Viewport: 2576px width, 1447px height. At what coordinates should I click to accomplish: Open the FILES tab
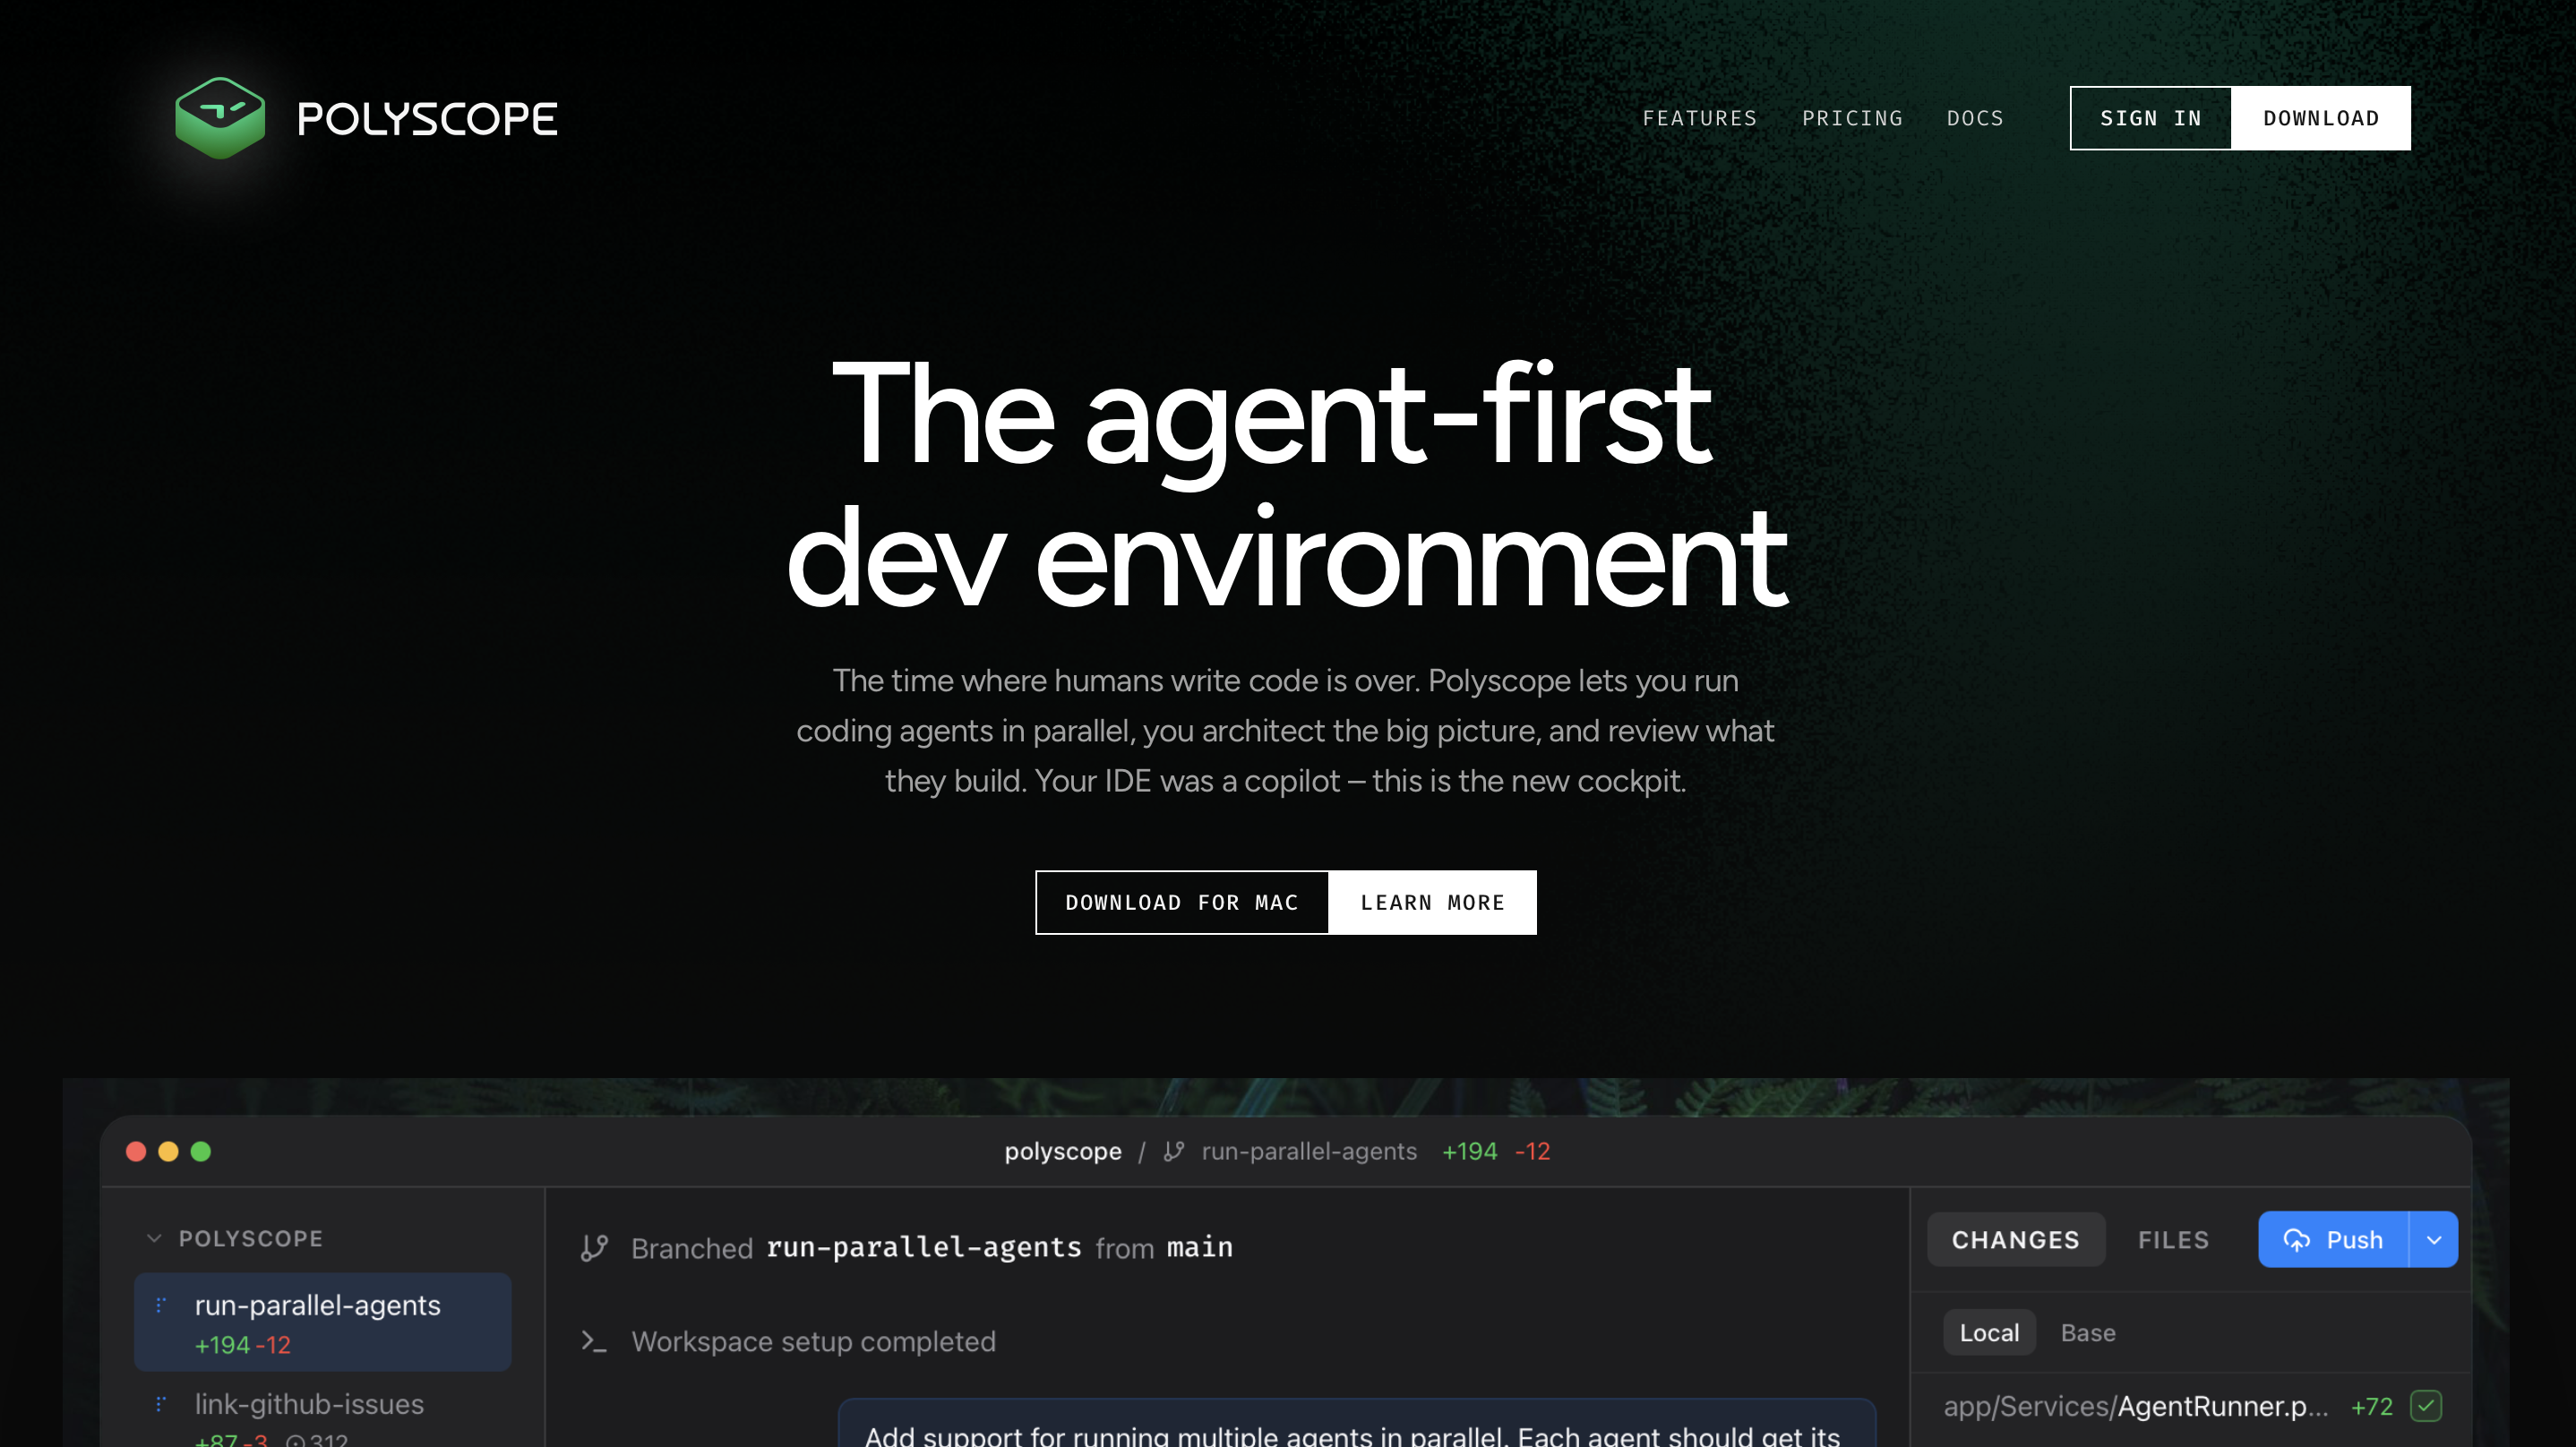[x=2173, y=1240]
